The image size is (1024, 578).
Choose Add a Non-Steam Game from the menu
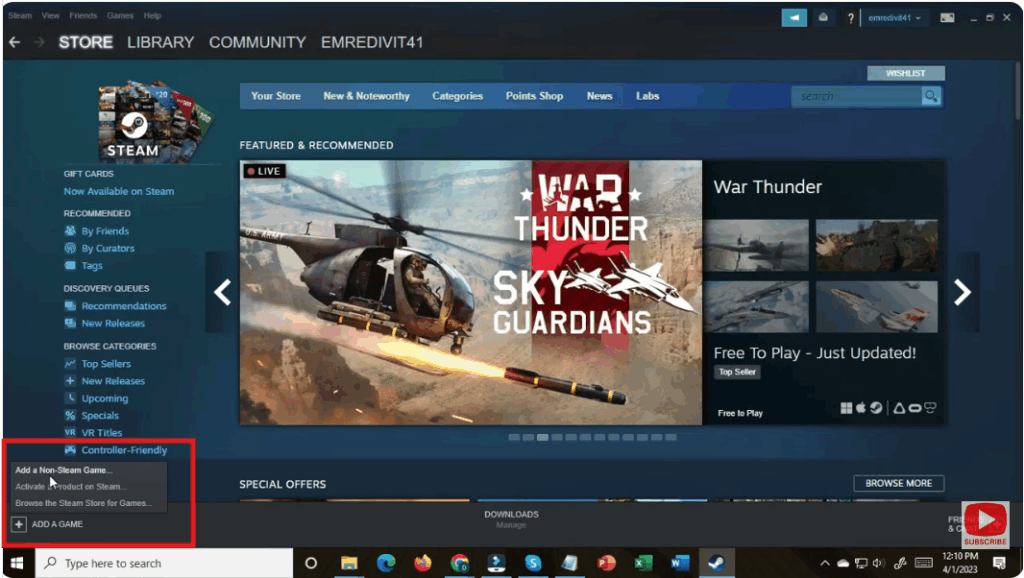pos(62,469)
